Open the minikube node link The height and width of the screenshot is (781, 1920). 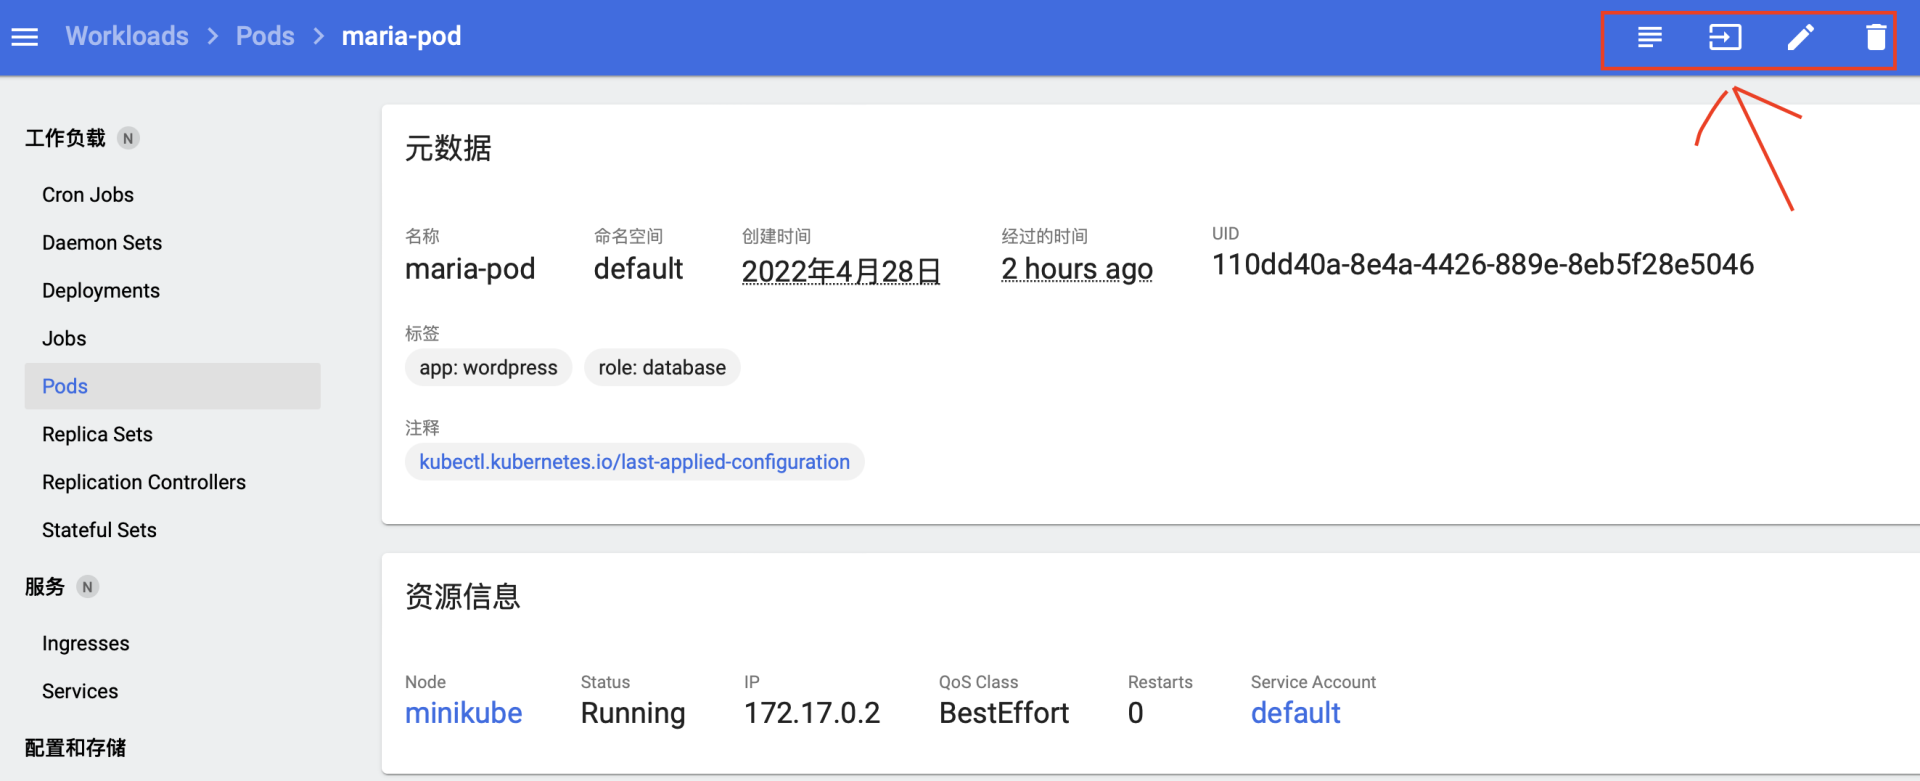[463, 713]
